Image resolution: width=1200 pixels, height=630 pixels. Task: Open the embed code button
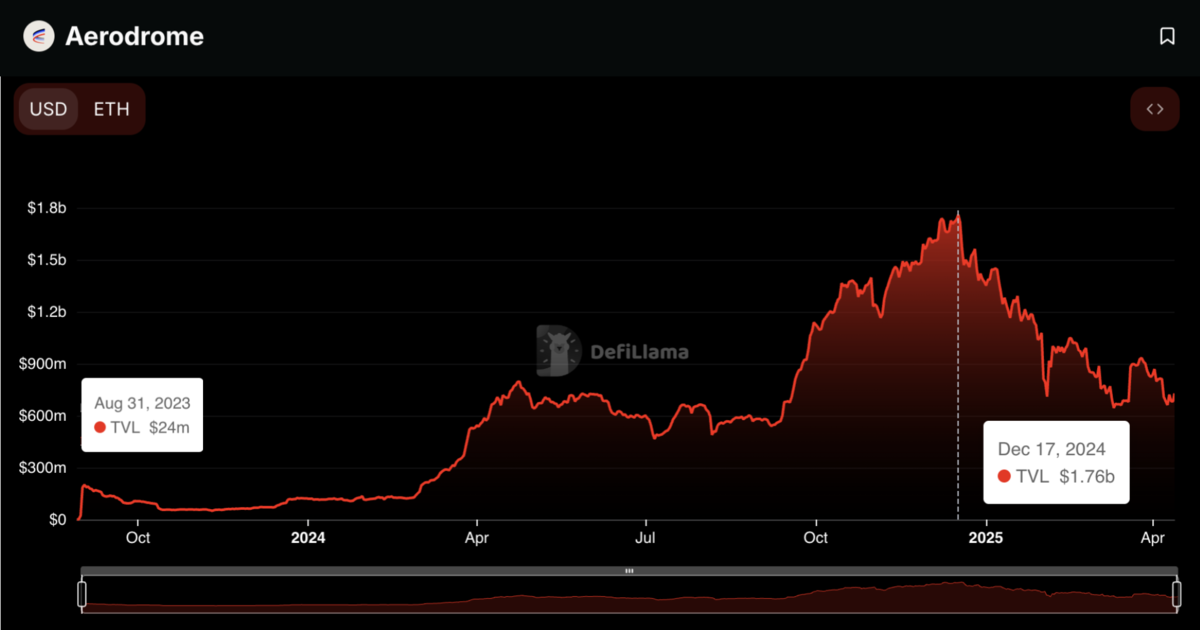tap(1155, 109)
